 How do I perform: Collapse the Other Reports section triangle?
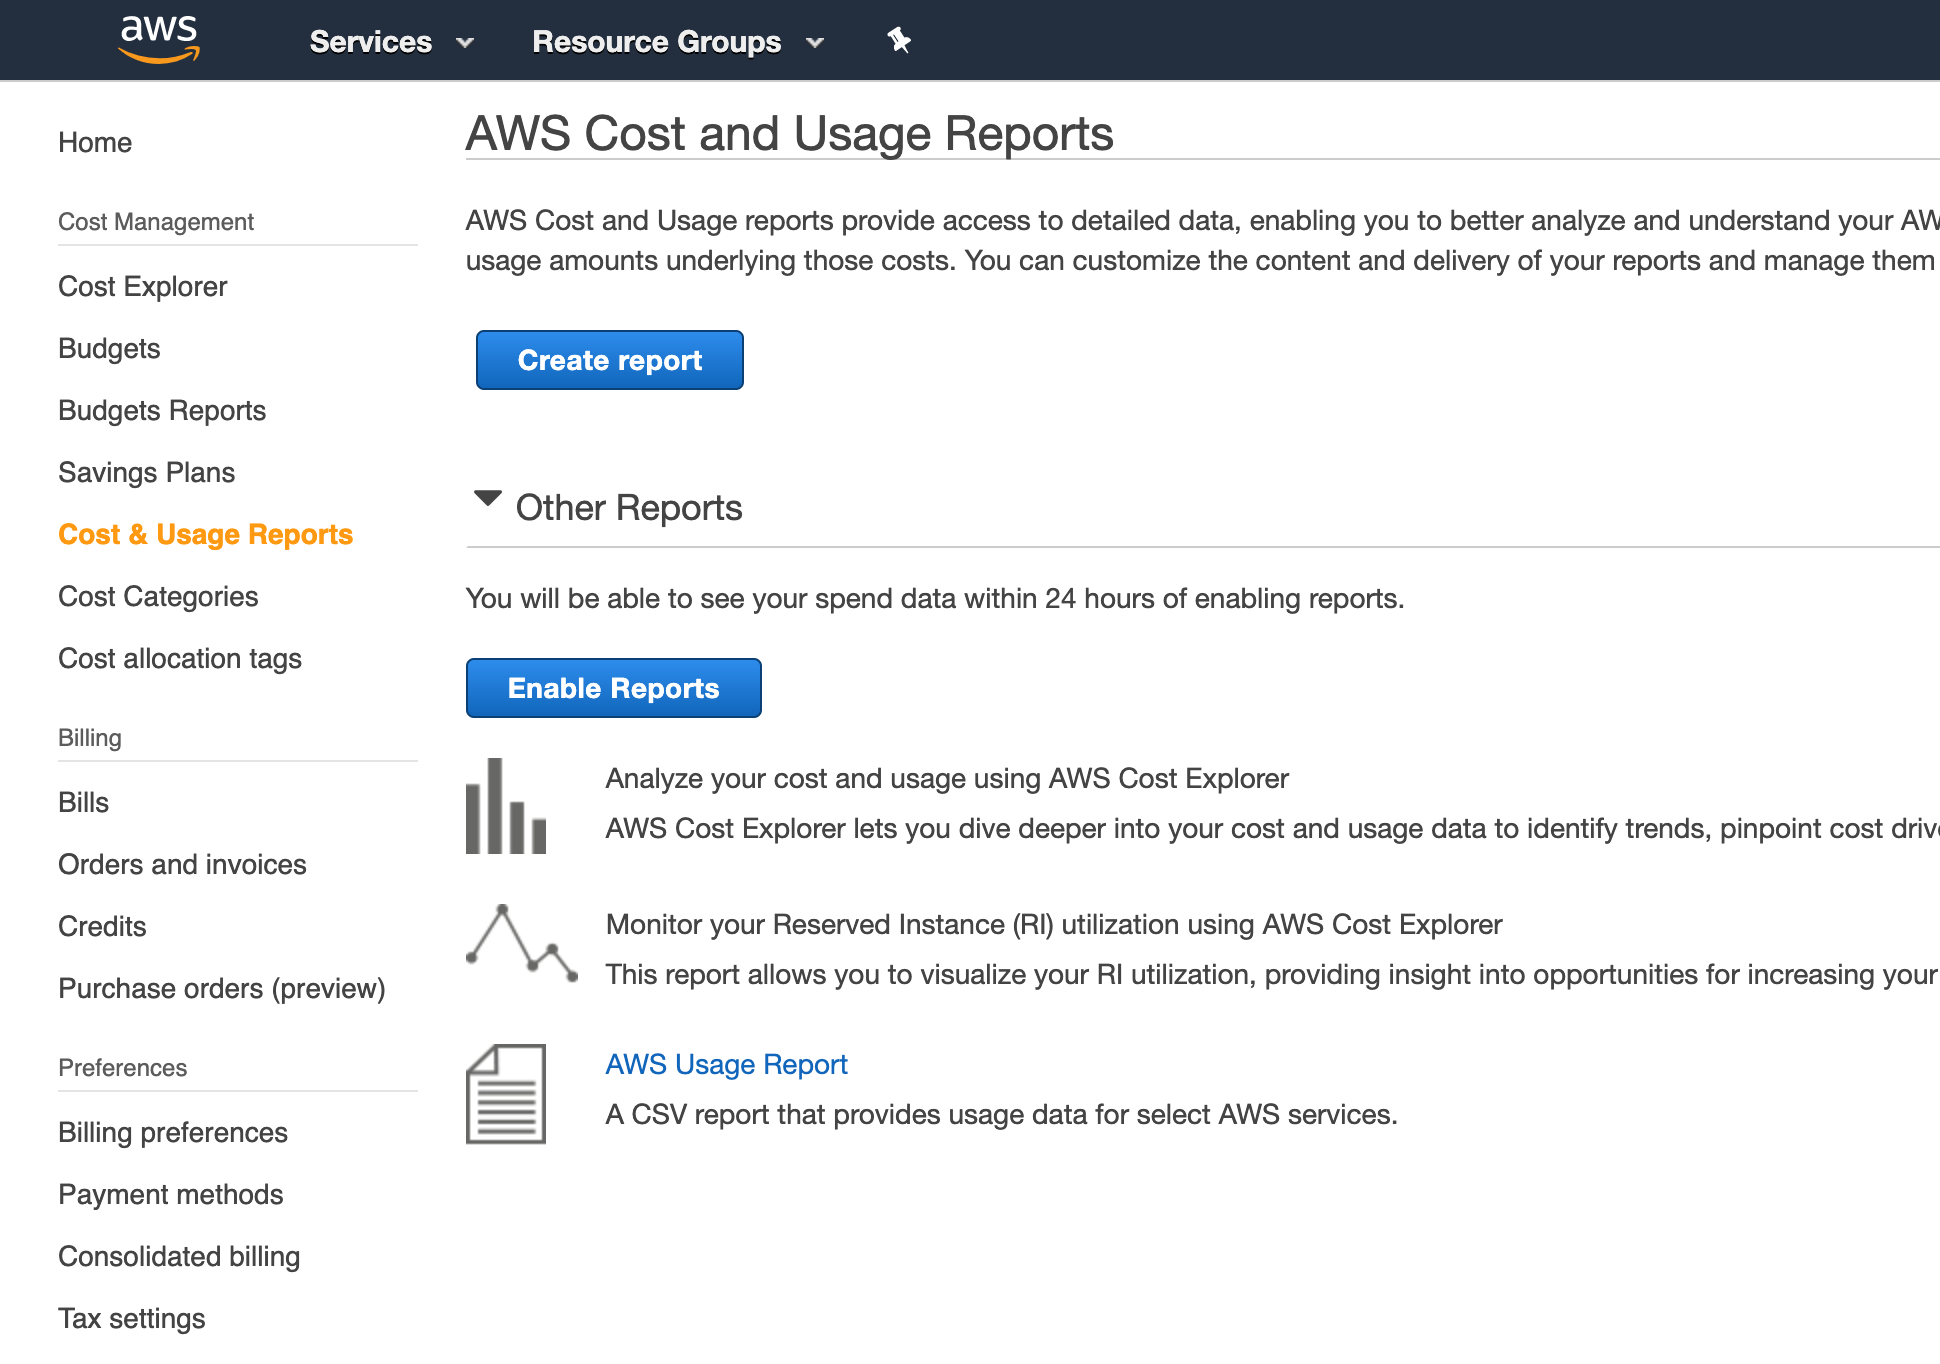tap(487, 499)
